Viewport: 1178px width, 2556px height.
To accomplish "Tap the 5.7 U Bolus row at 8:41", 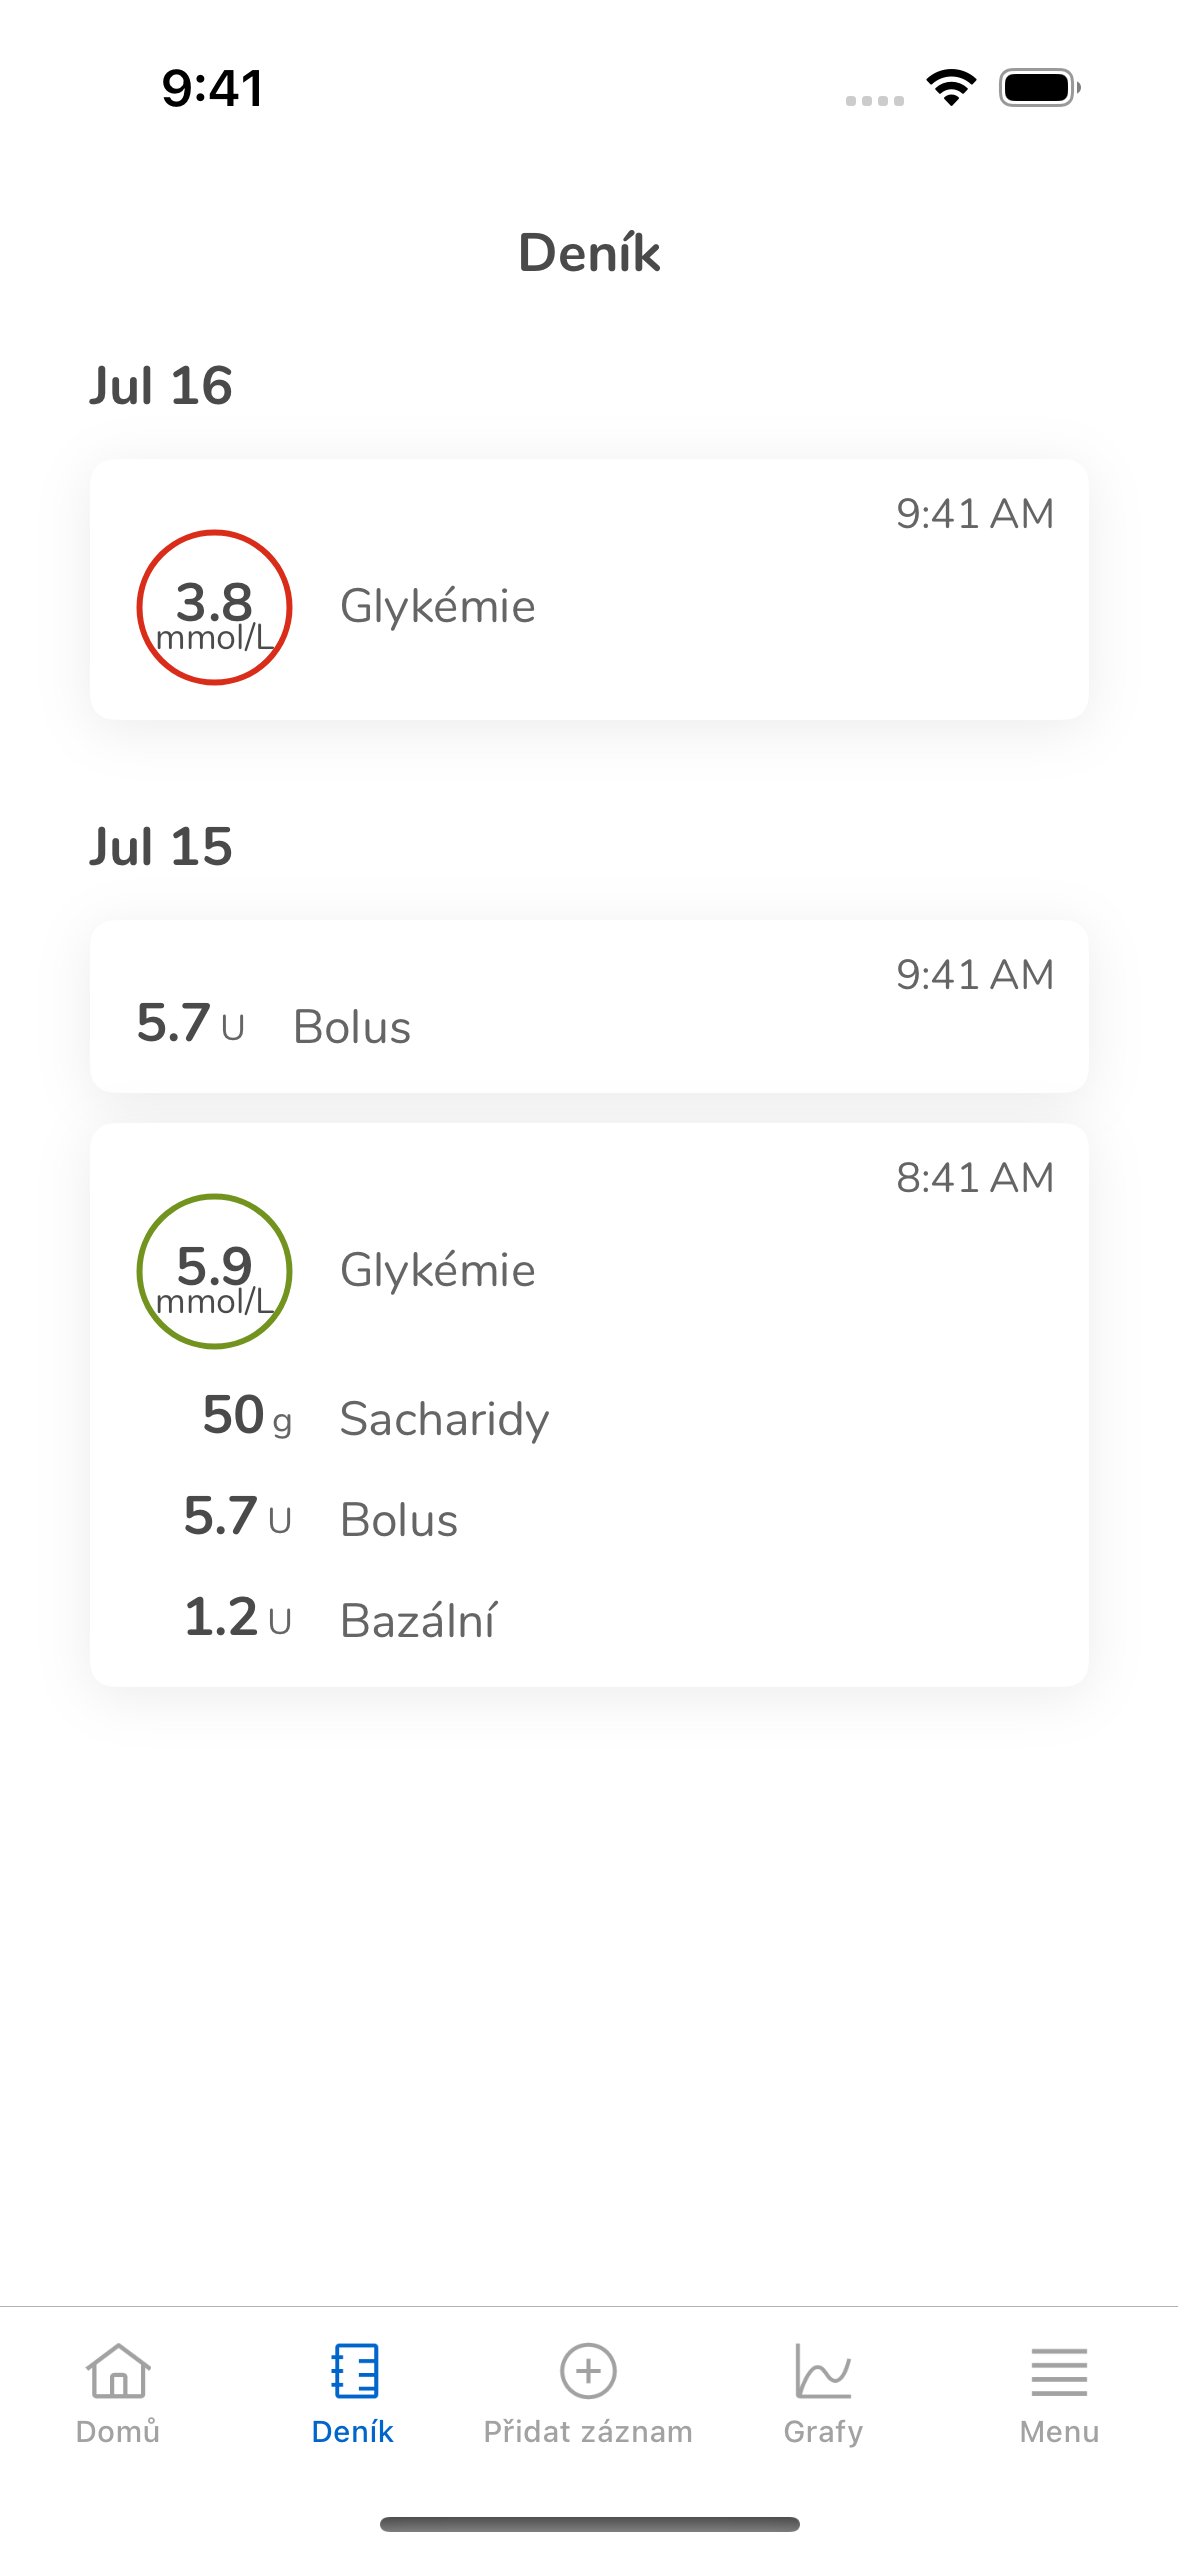I will 321,1519.
